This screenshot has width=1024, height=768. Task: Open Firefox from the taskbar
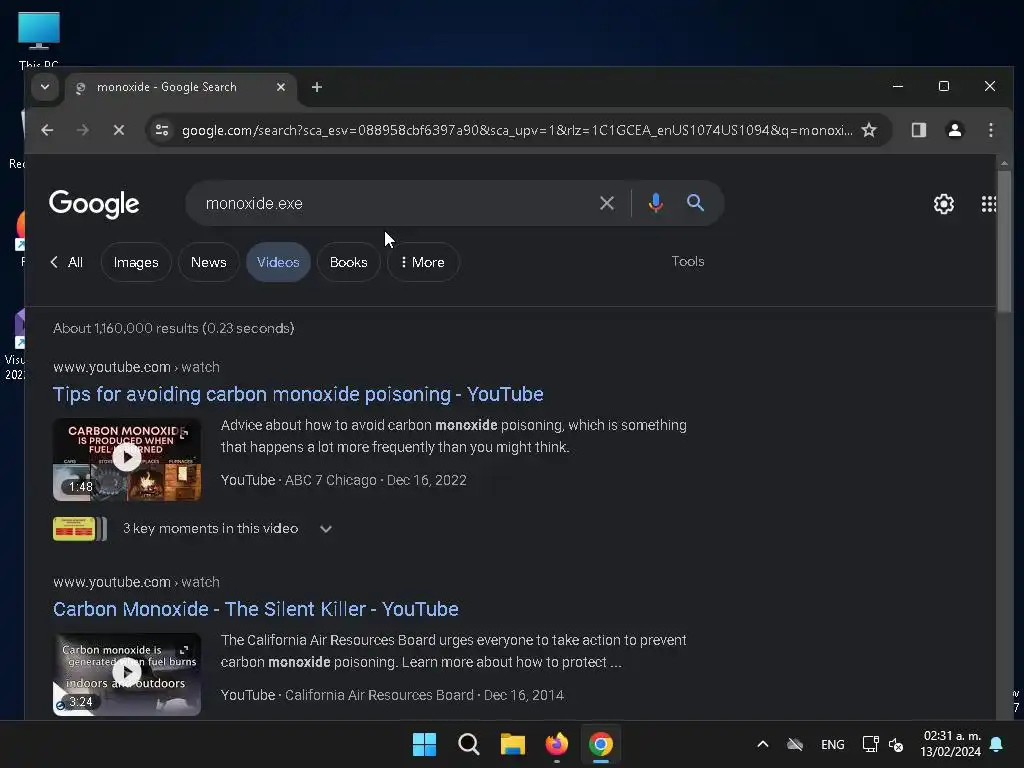(557, 744)
